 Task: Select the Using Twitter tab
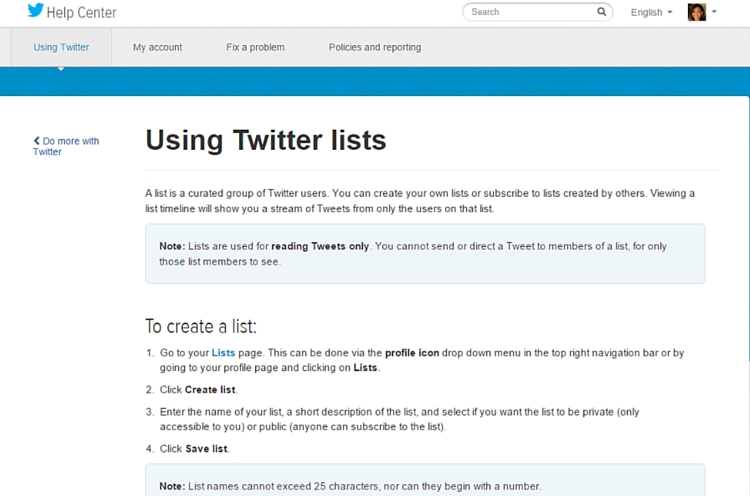point(61,47)
